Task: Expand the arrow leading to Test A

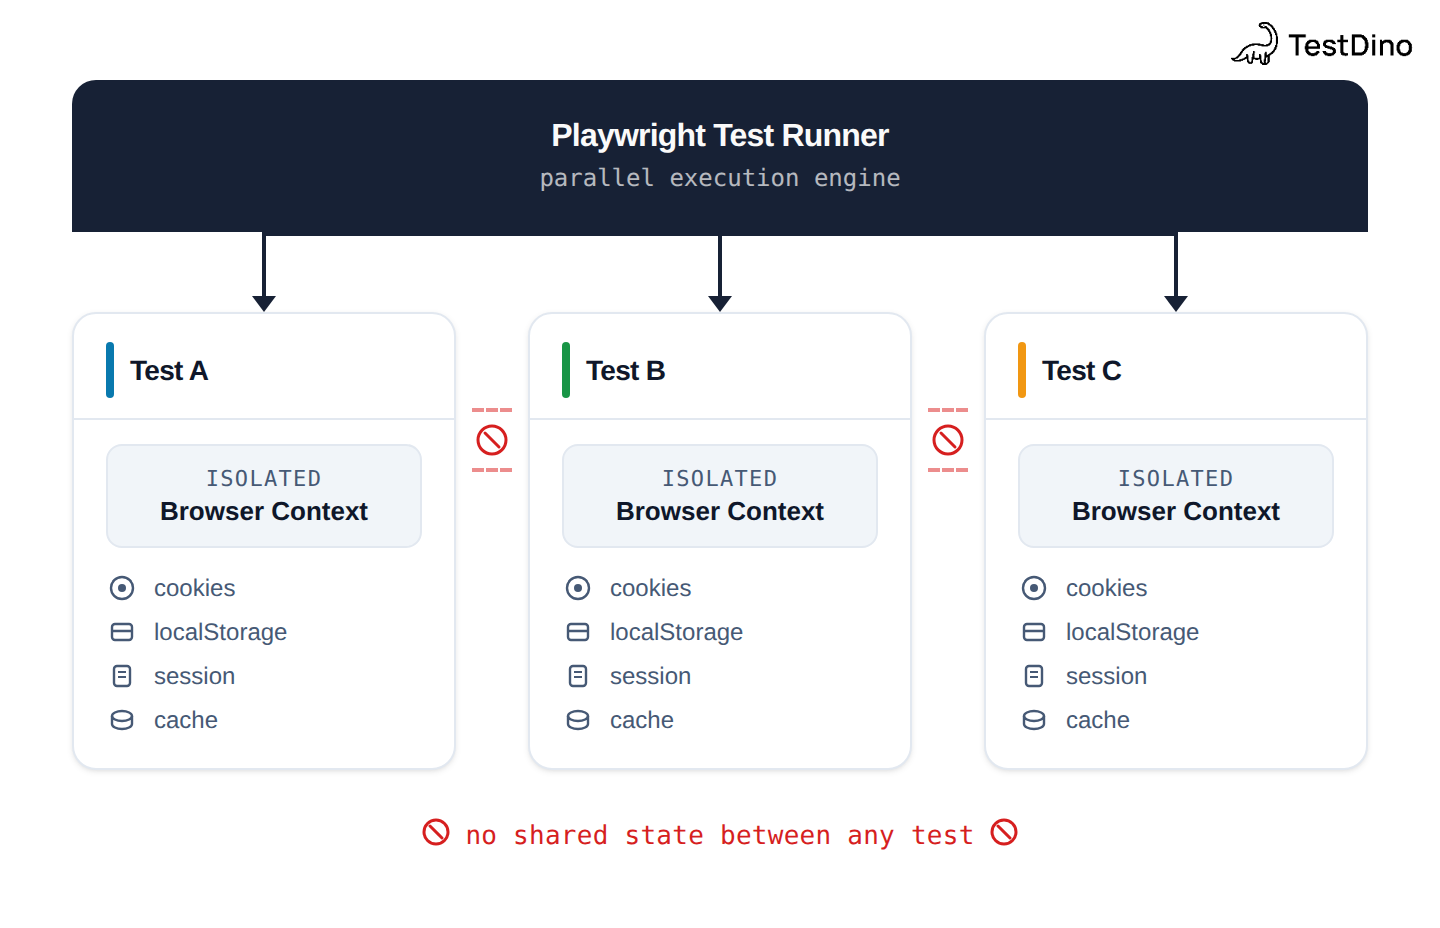Action: click(264, 270)
